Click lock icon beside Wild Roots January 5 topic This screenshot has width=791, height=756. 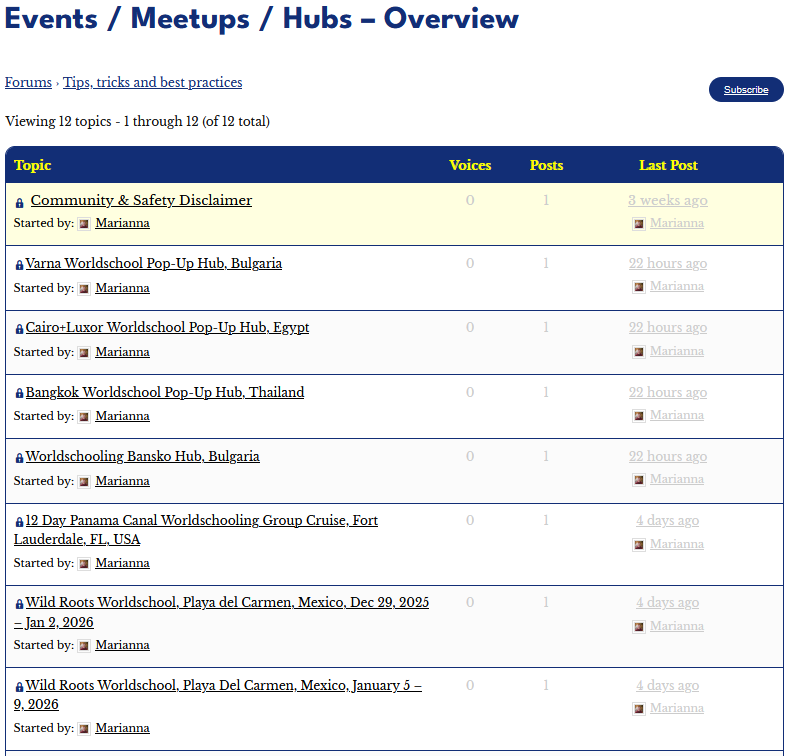pyautogui.click(x=19, y=686)
